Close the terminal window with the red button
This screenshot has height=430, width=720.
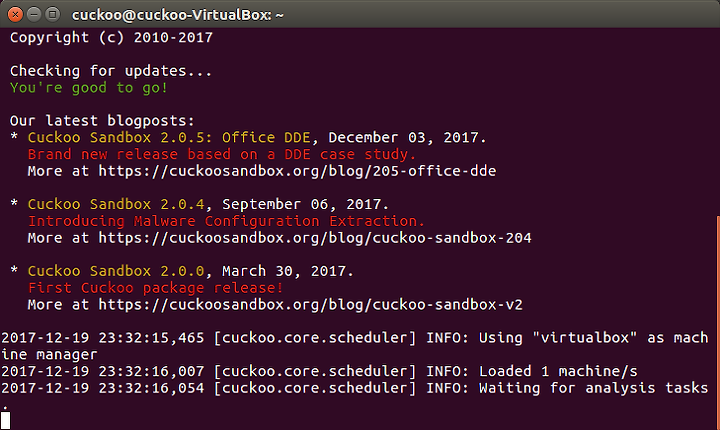click(x=15, y=15)
